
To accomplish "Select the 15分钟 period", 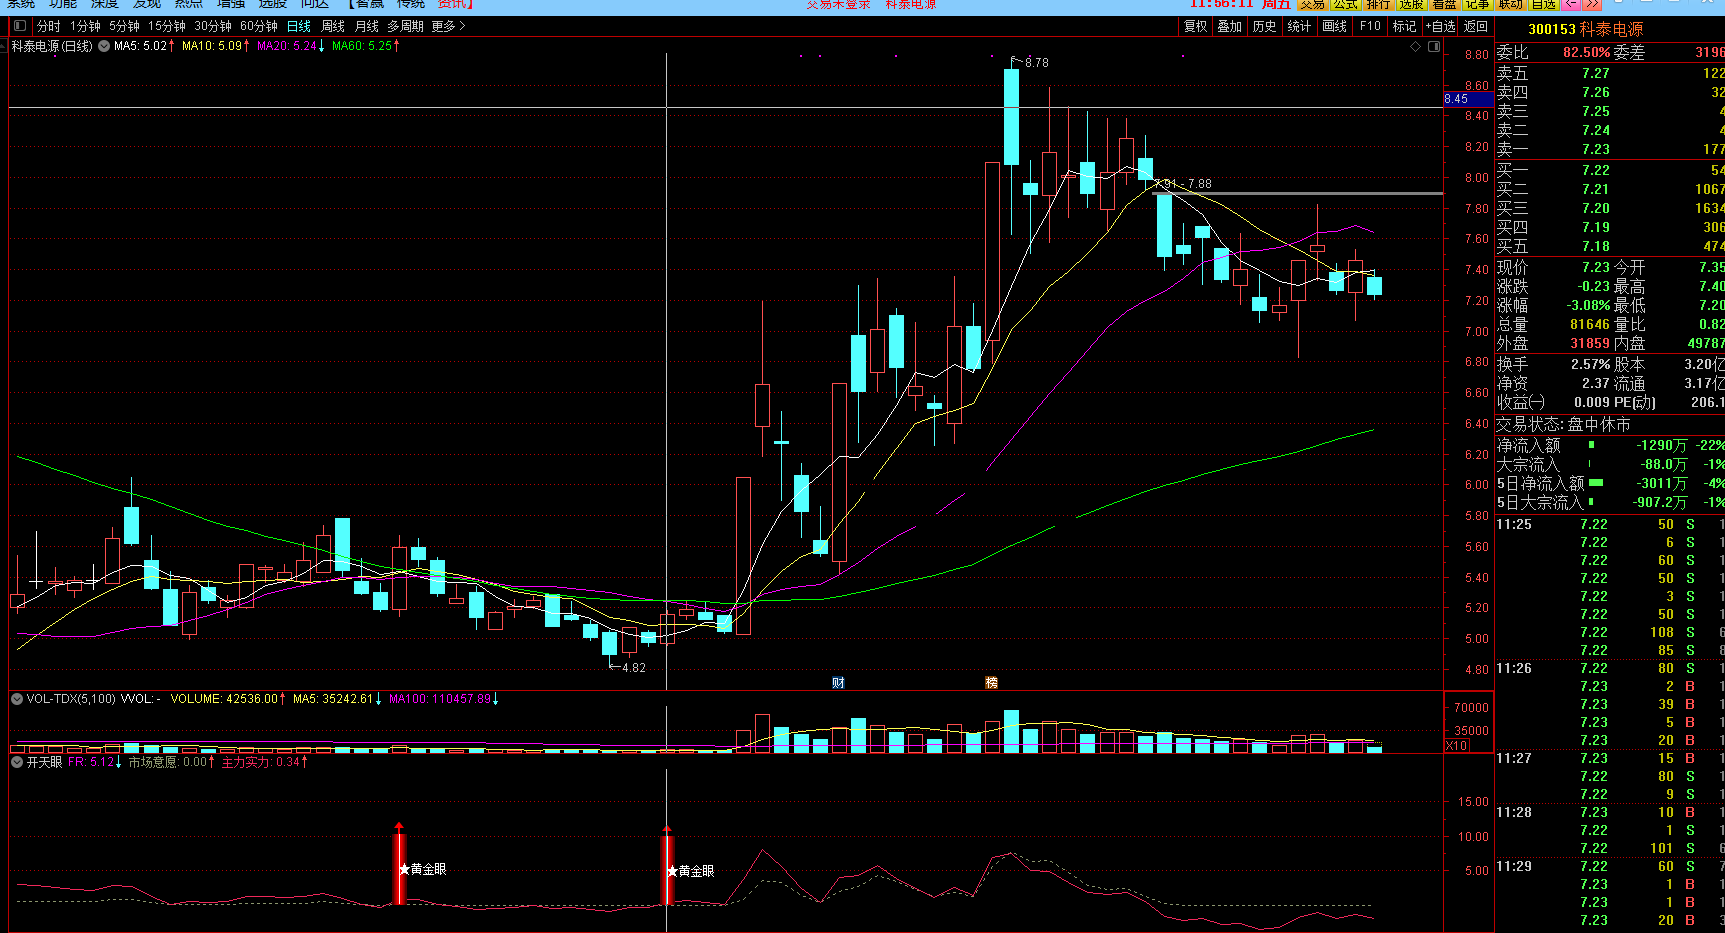I will click(x=167, y=26).
